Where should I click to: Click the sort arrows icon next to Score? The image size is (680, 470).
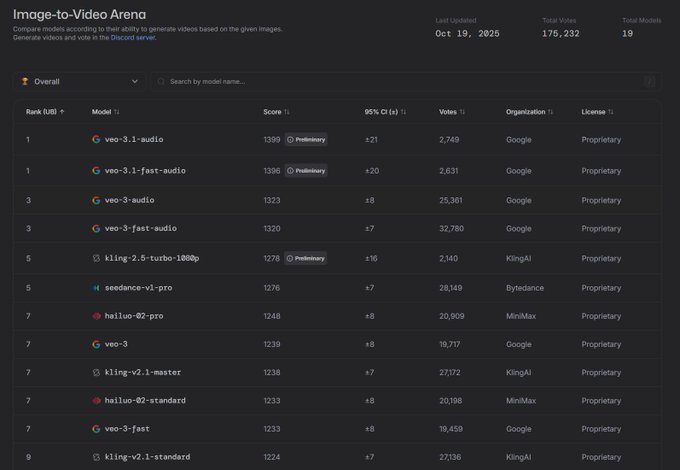(x=287, y=112)
